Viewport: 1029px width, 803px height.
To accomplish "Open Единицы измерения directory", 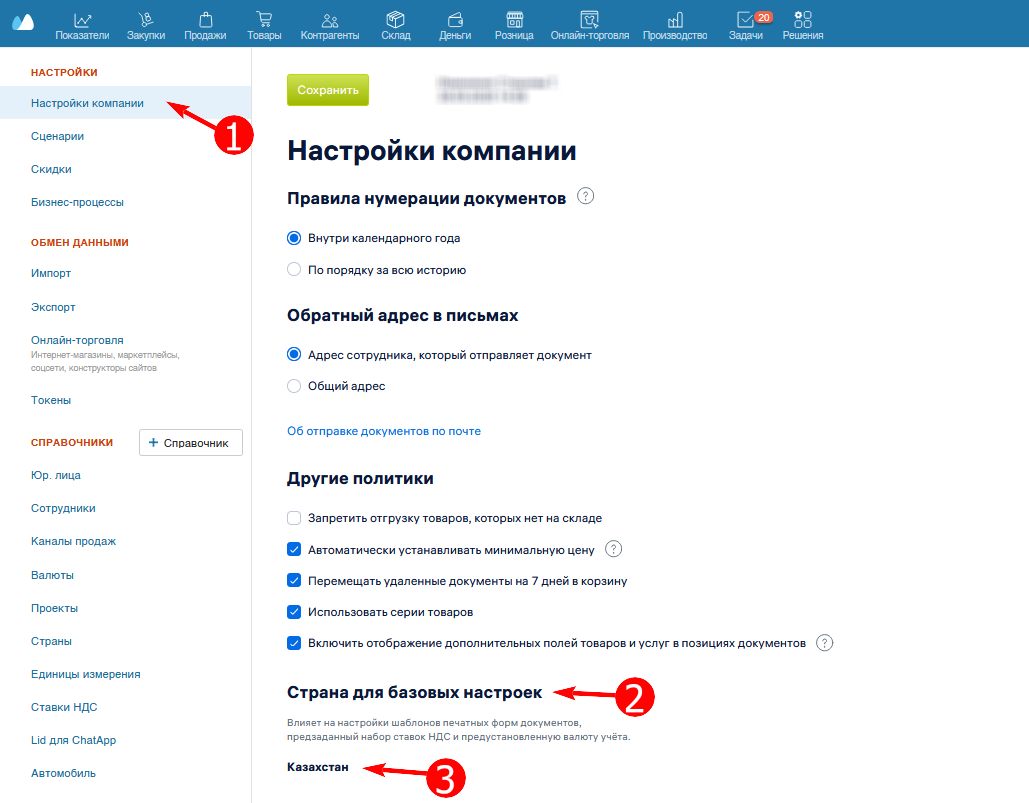I will (85, 674).
